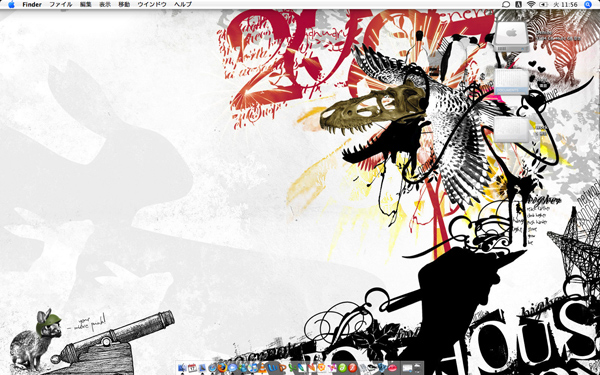600x375 pixels.
Task: Open Safari compass icon in Dock
Action: [x=212, y=368]
